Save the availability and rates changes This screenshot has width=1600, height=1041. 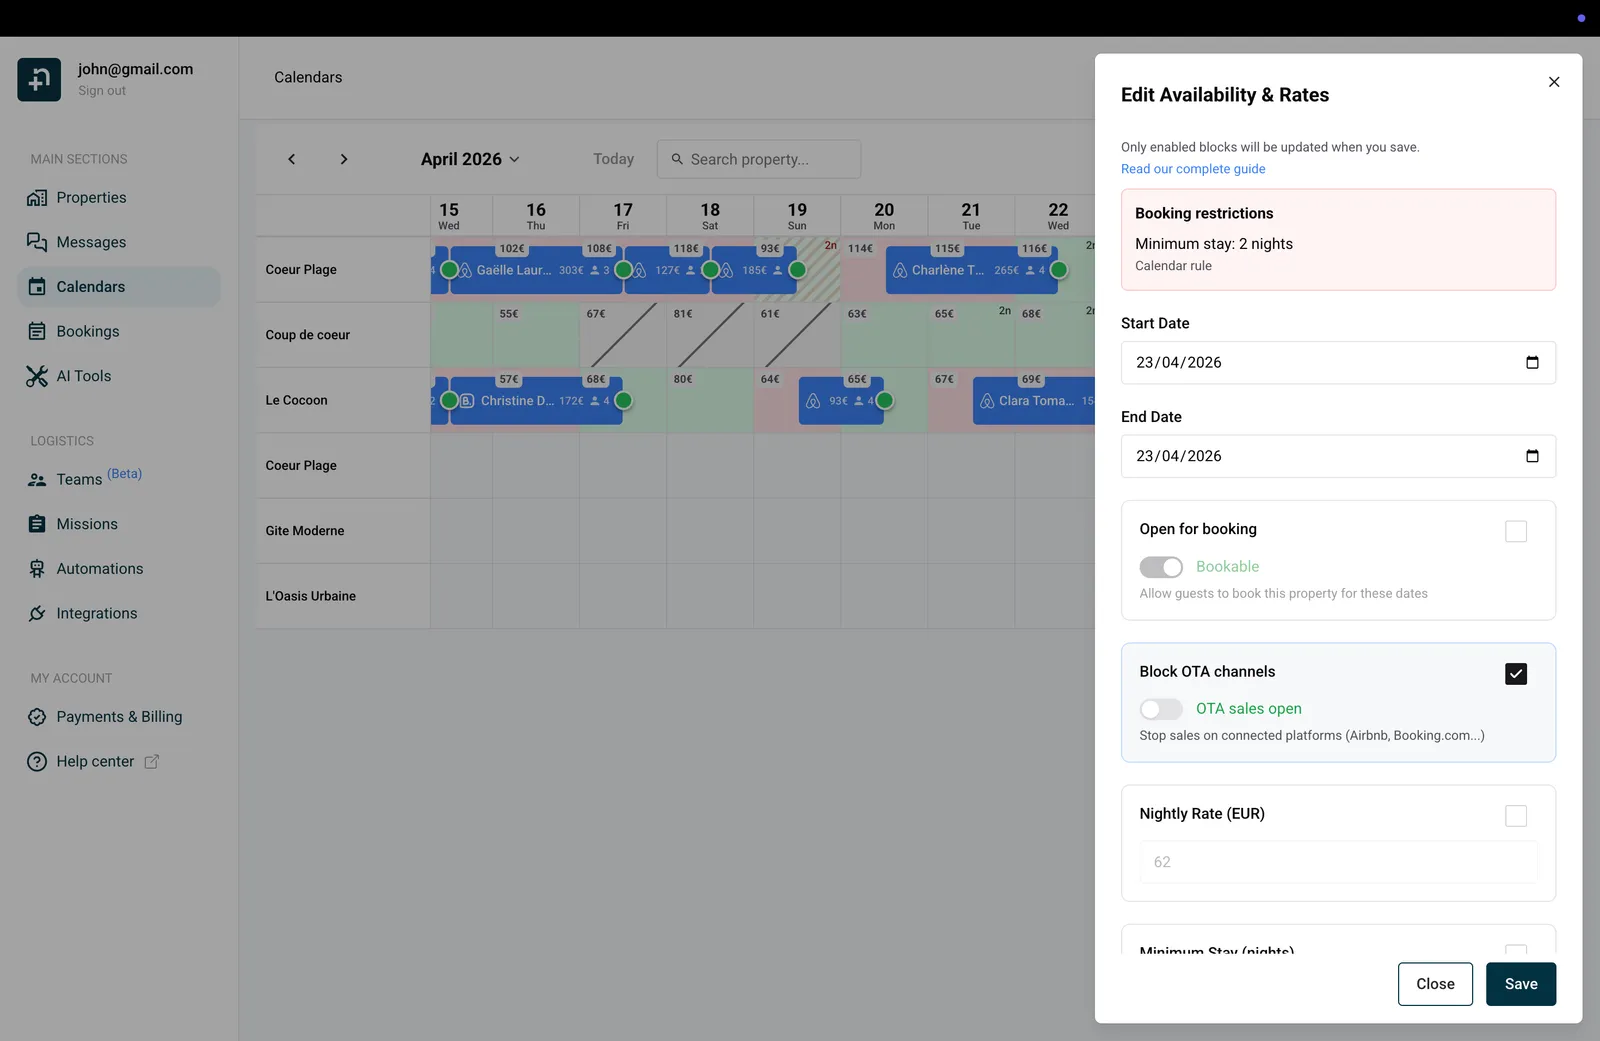1521,984
